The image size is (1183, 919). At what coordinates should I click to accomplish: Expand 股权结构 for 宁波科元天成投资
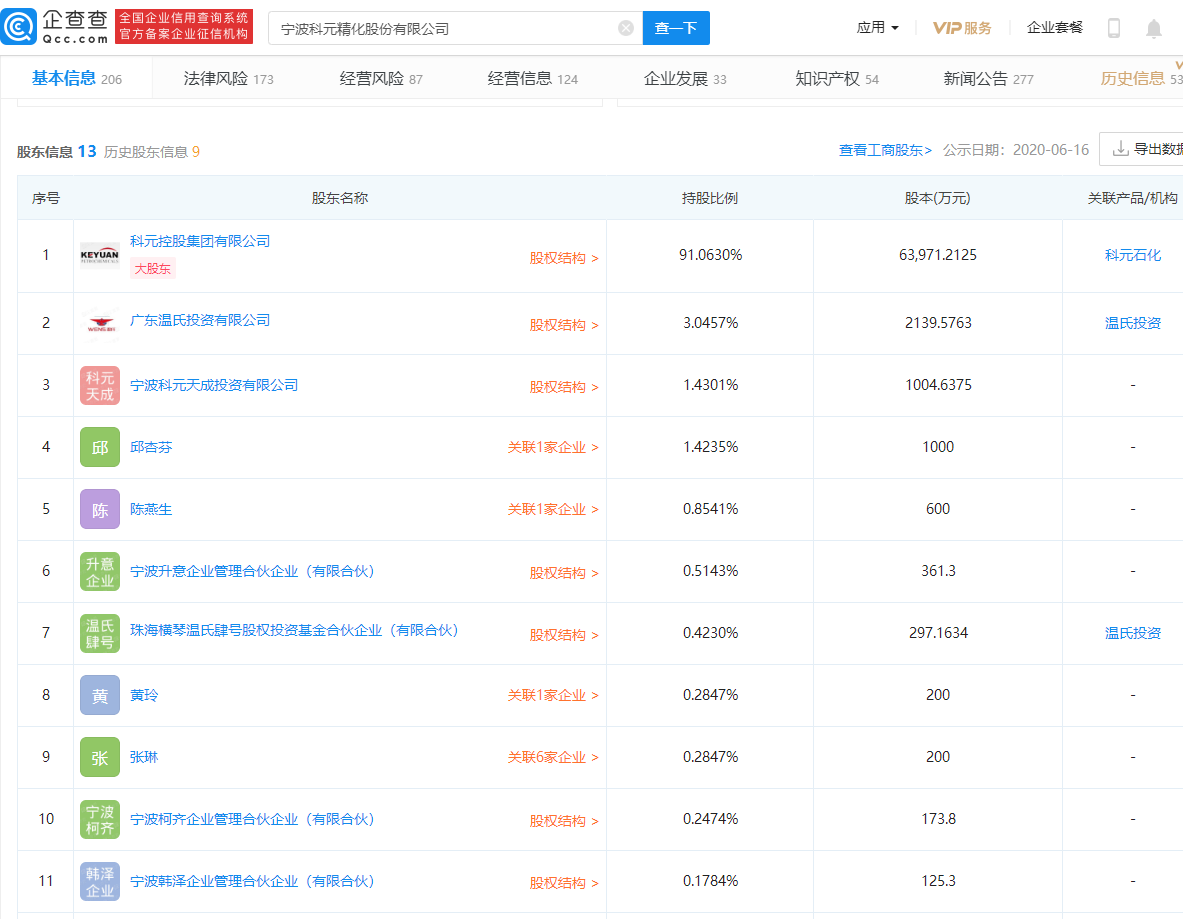point(564,387)
